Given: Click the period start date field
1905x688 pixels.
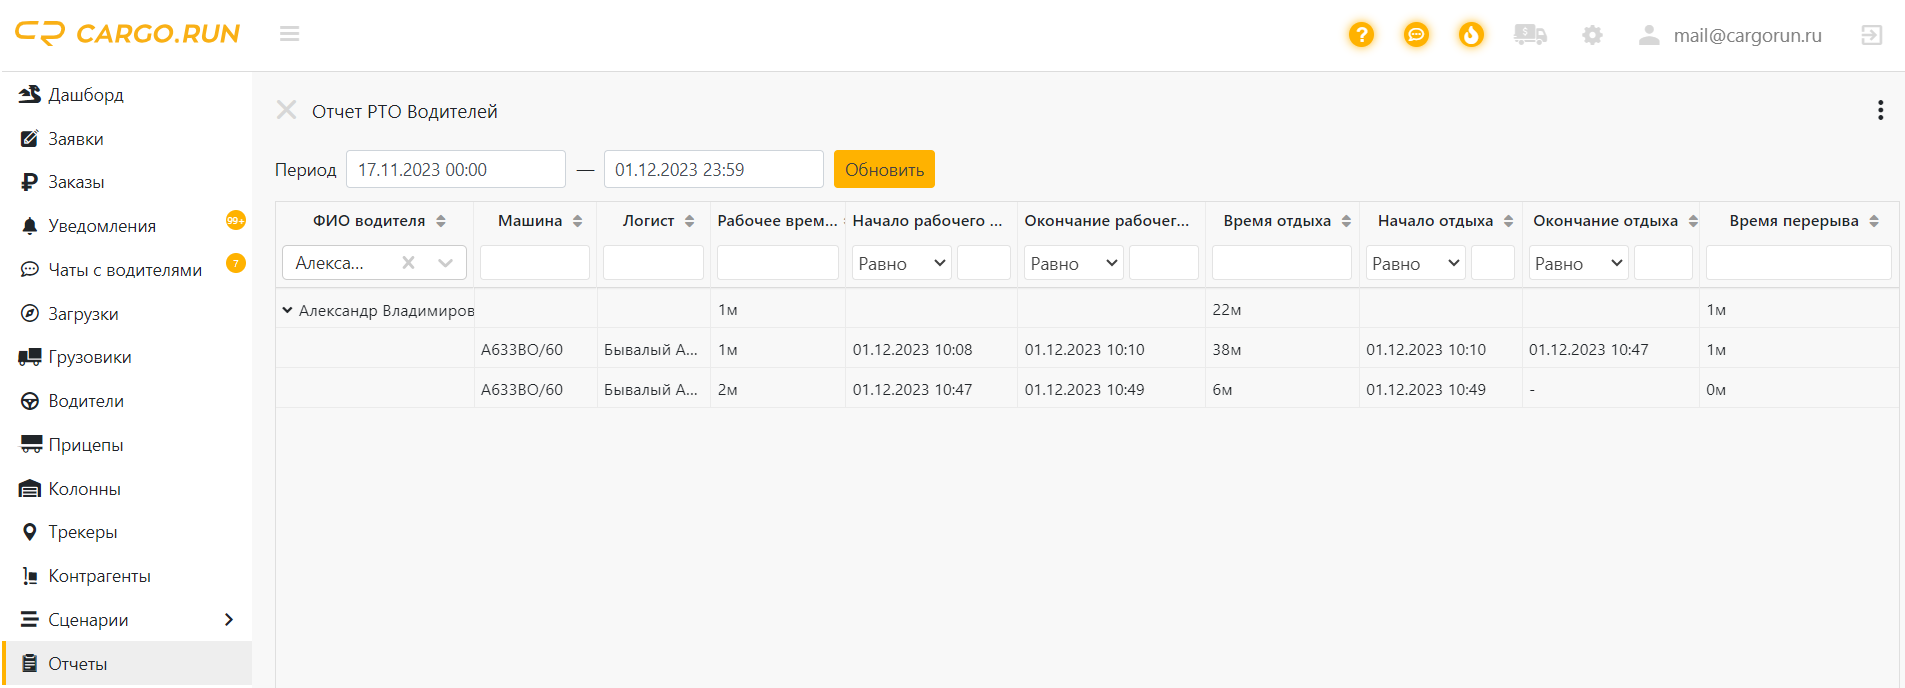Looking at the screenshot, I should [455, 169].
